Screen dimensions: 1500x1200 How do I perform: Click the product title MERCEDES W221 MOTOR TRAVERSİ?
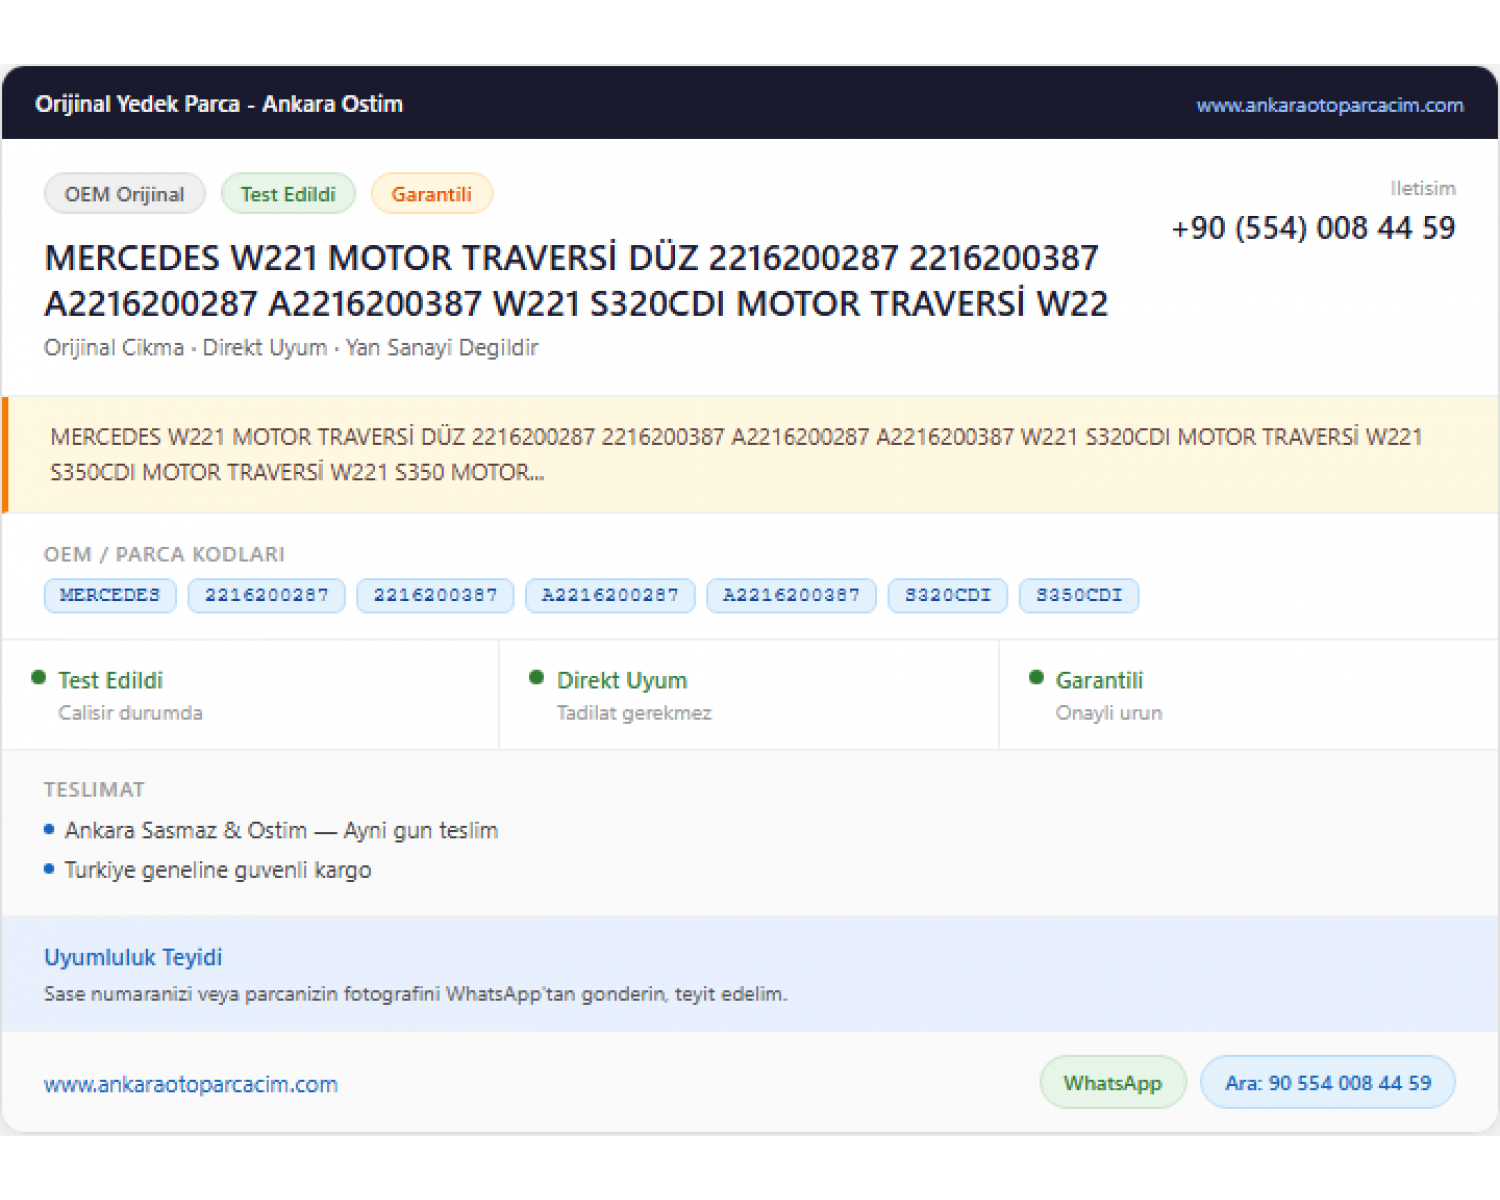click(x=576, y=280)
